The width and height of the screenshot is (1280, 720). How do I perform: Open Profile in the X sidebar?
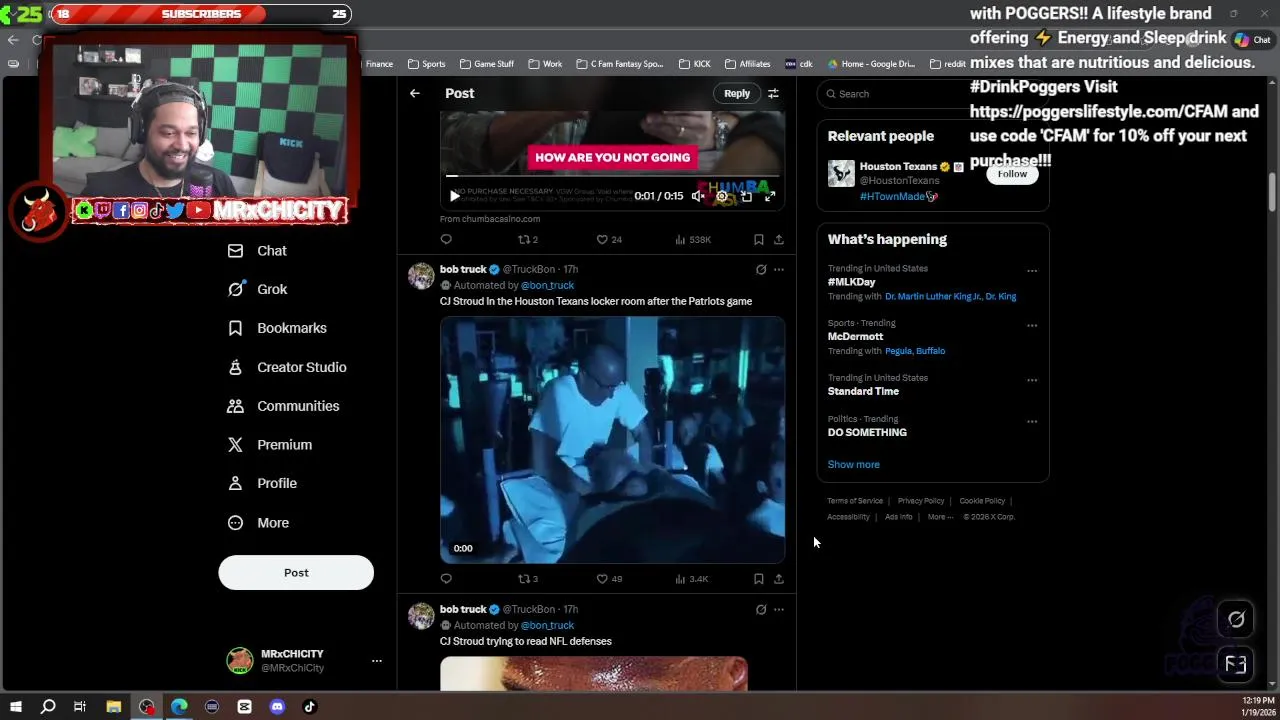[262, 483]
